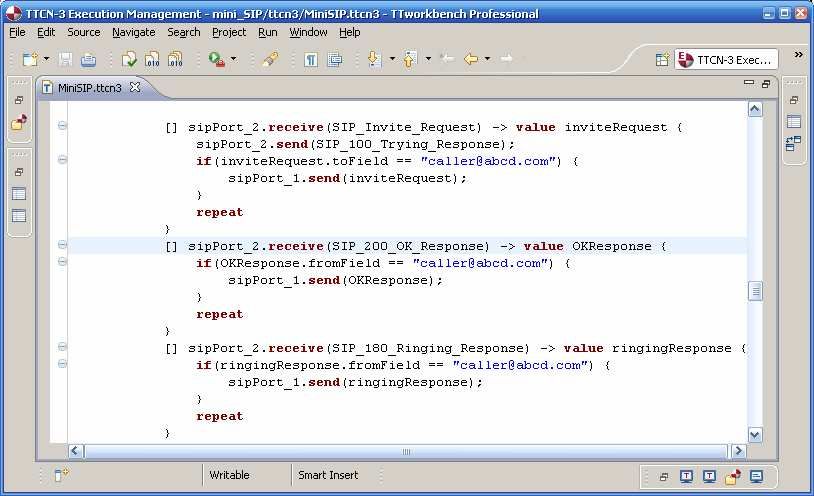Click the yellow Back navigation arrow

click(x=471, y=59)
